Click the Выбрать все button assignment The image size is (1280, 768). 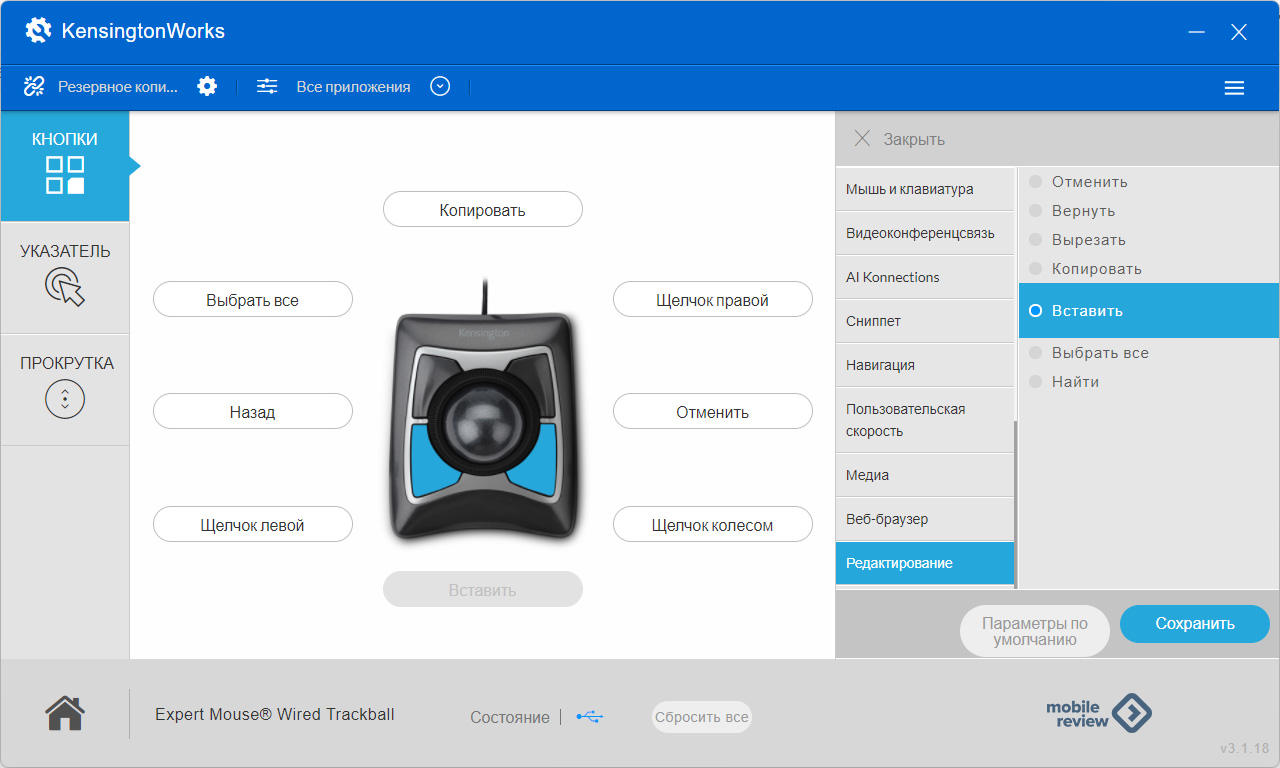(253, 300)
